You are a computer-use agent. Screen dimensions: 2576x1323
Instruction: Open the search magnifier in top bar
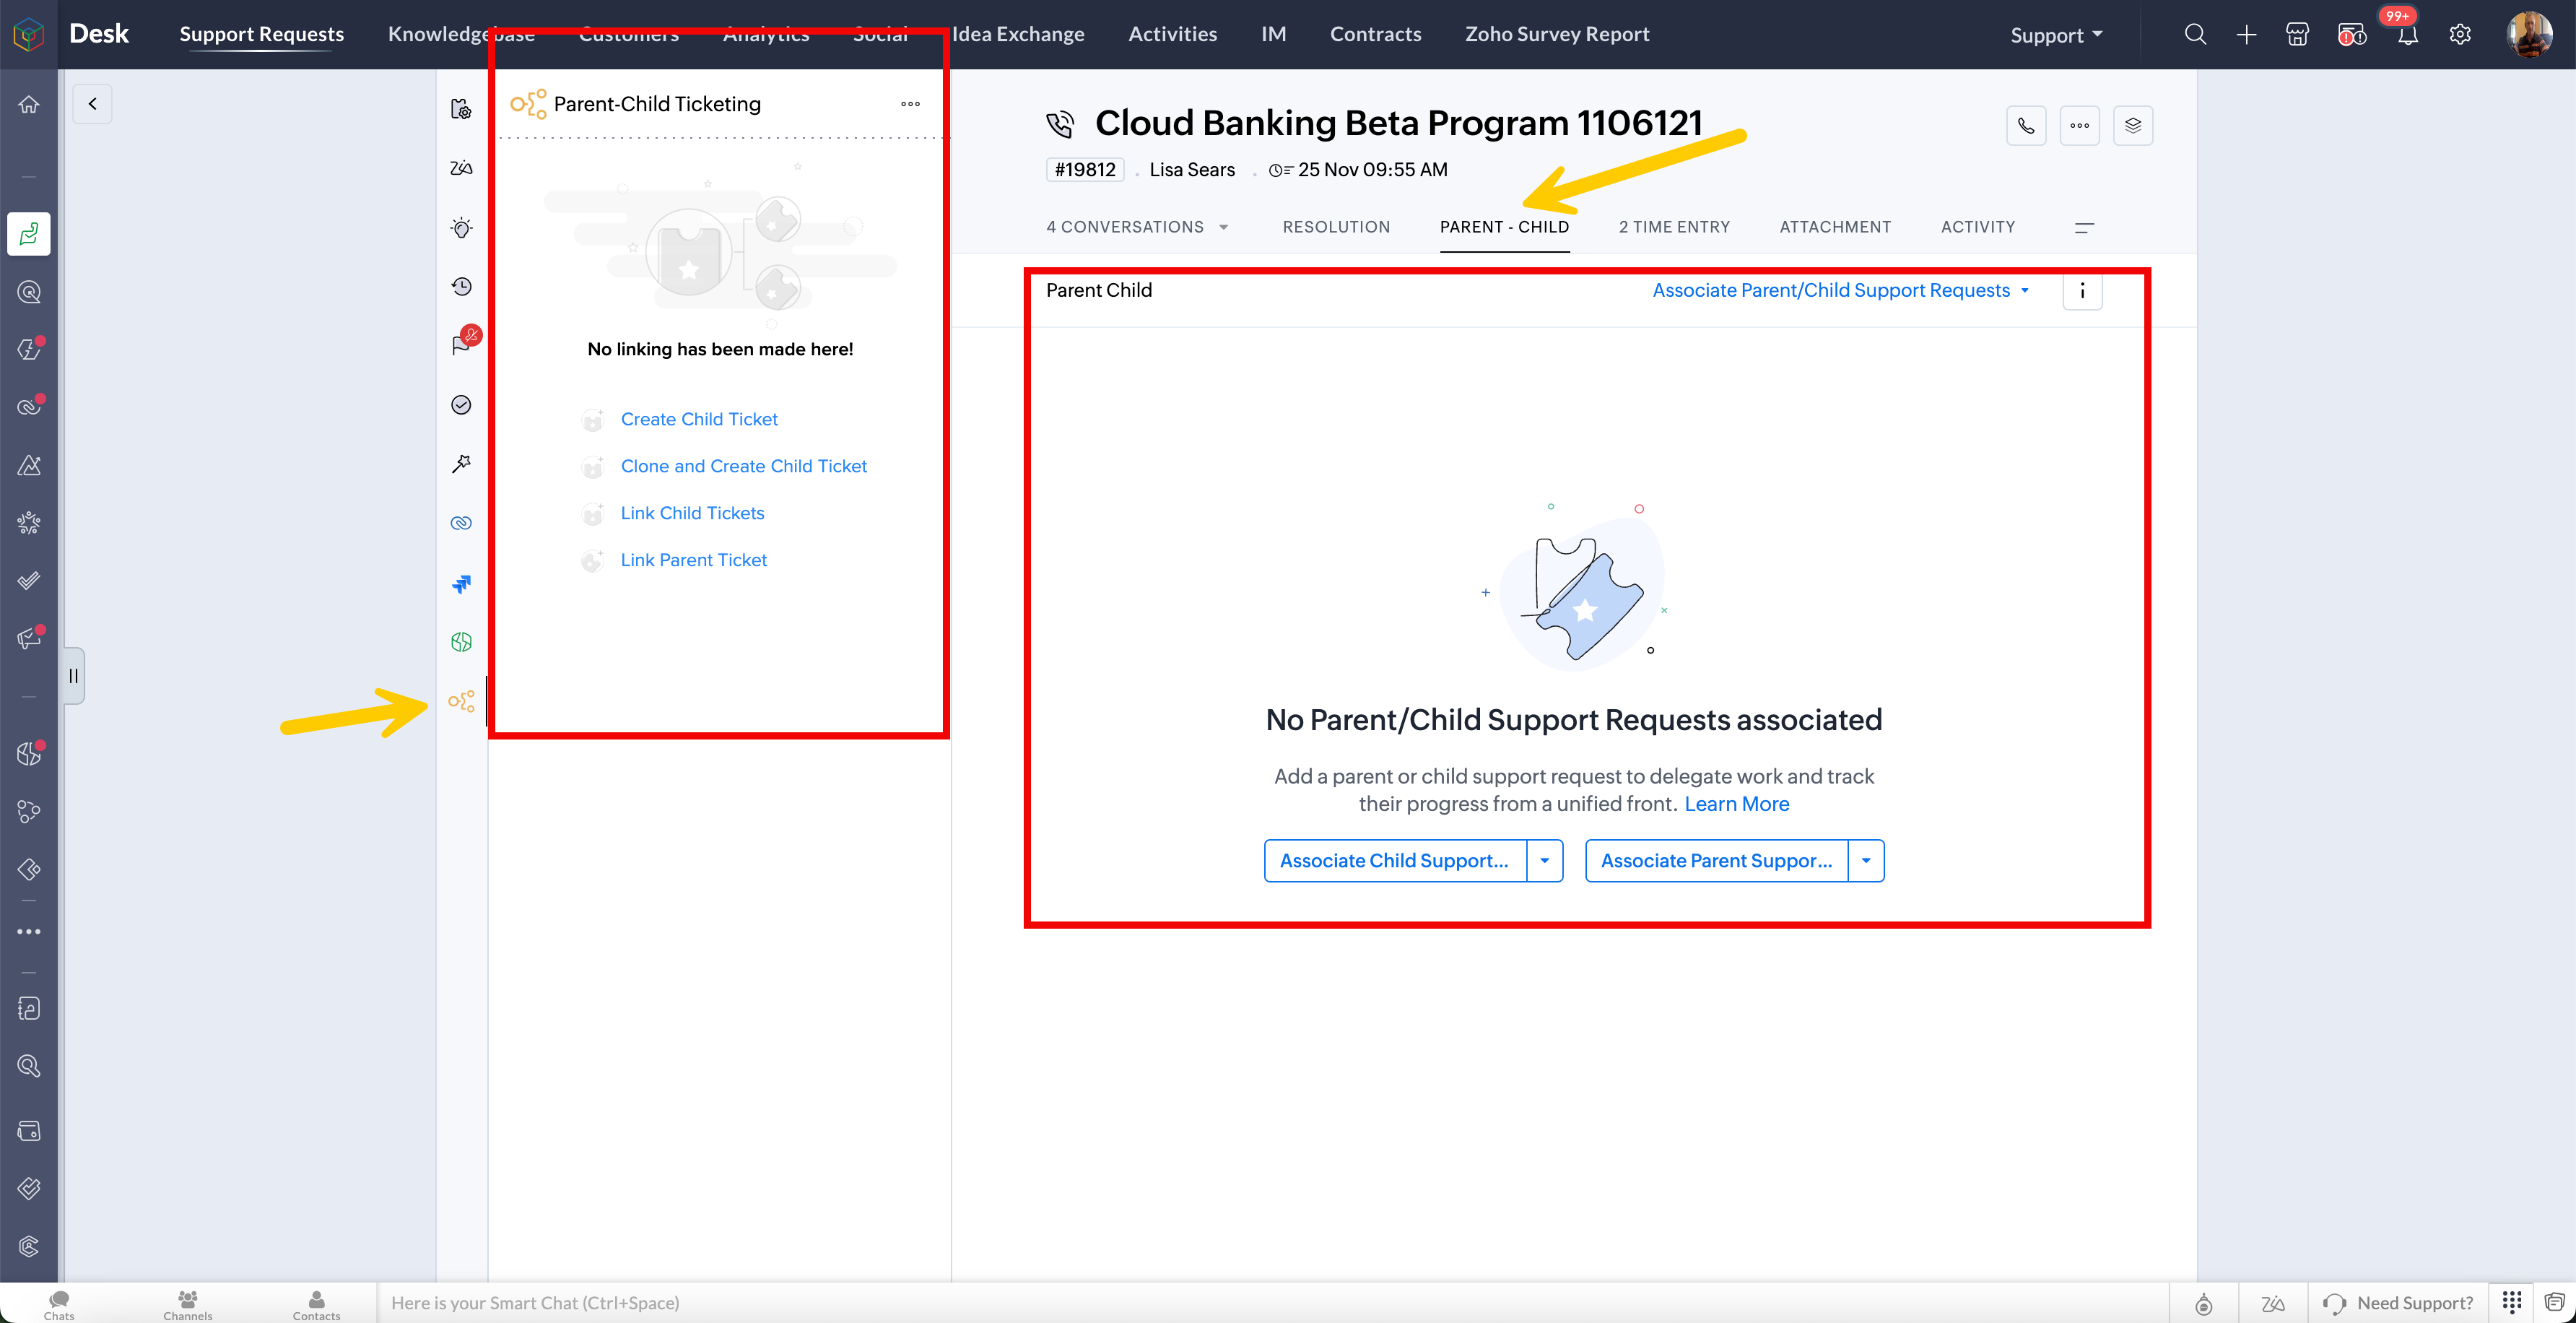(x=2194, y=35)
